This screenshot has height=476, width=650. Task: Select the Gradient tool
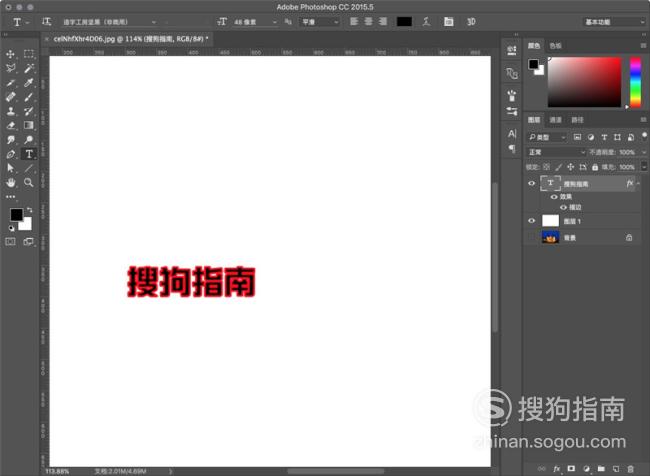point(29,125)
